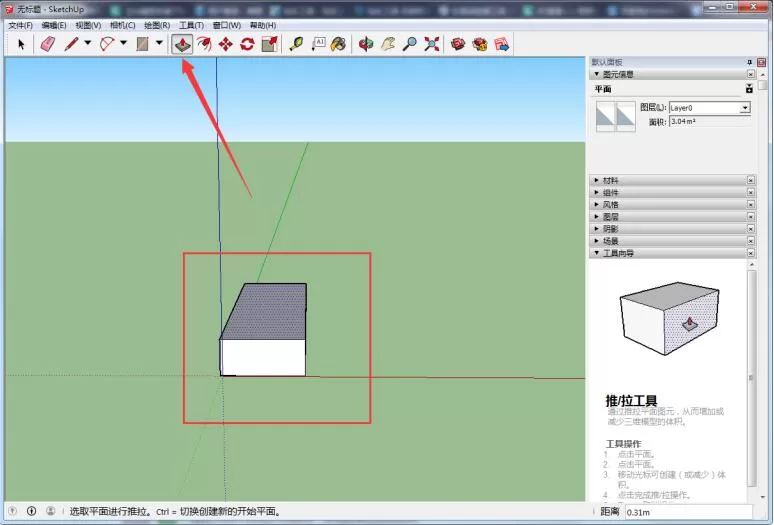Screen dimensions: 774x525
Task: Open the Extension Warehouse icon
Action: pyautogui.click(x=480, y=44)
